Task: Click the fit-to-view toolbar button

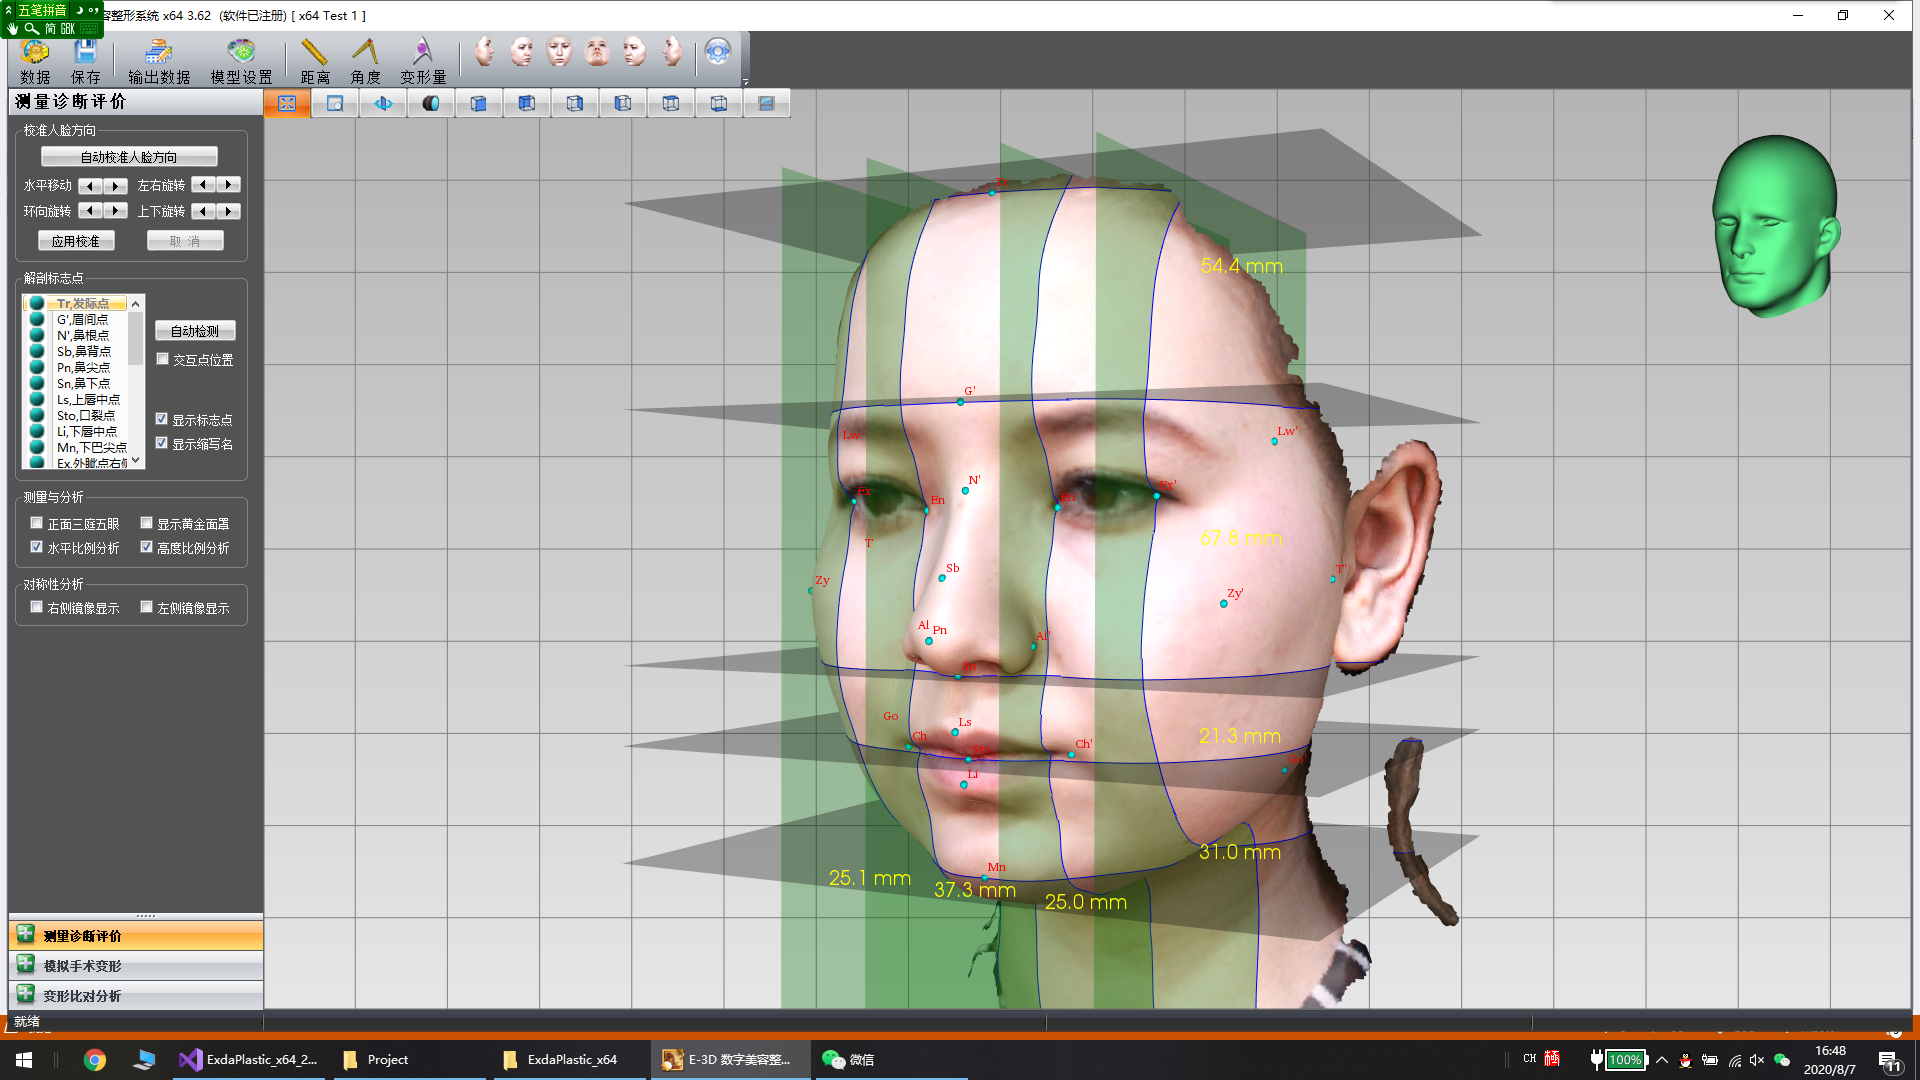Action: click(x=287, y=103)
